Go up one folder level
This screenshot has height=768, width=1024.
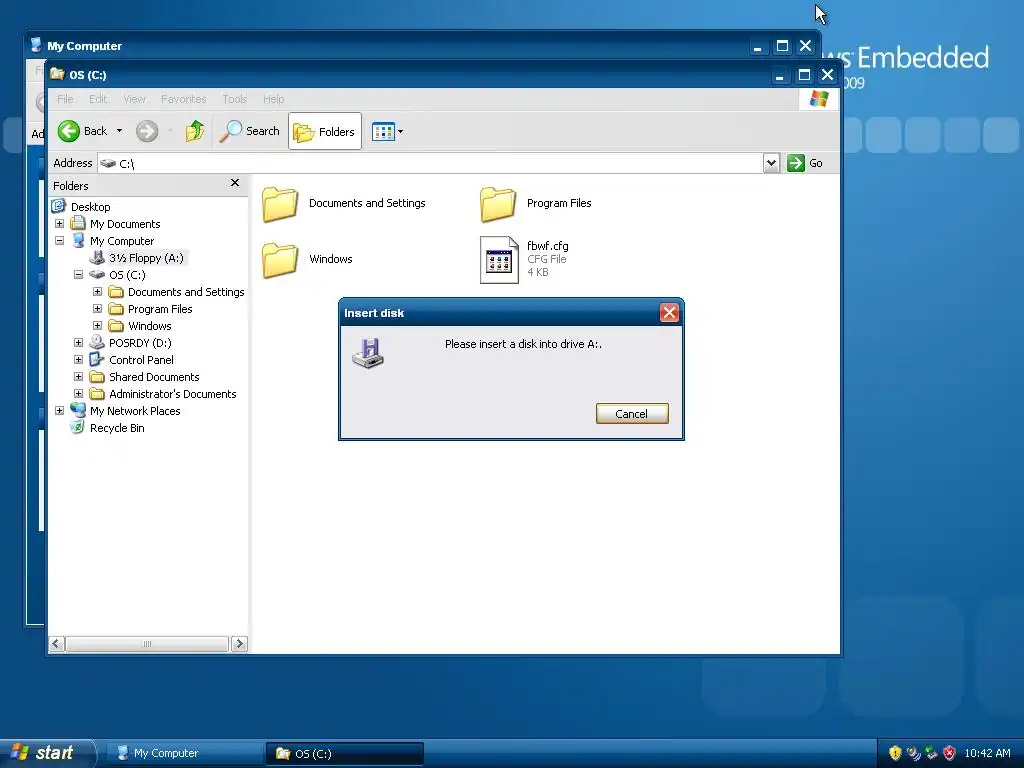click(x=194, y=131)
